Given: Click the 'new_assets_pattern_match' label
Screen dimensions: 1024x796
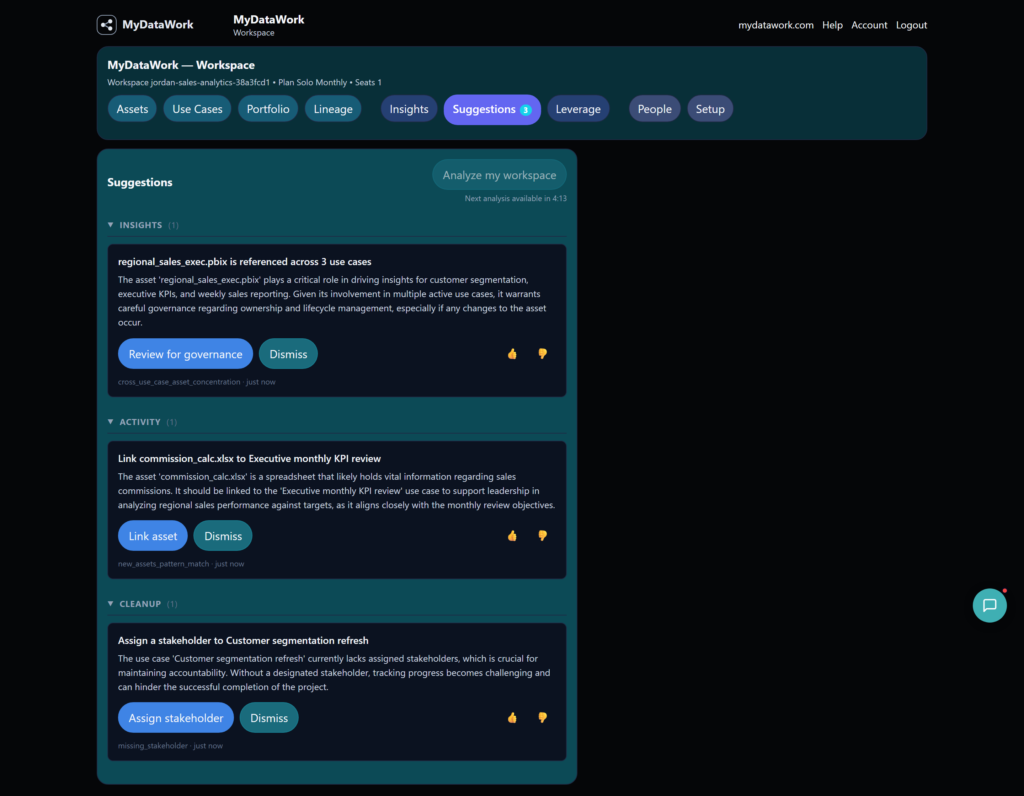Looking at the screenshot, I should pos(163,564).
